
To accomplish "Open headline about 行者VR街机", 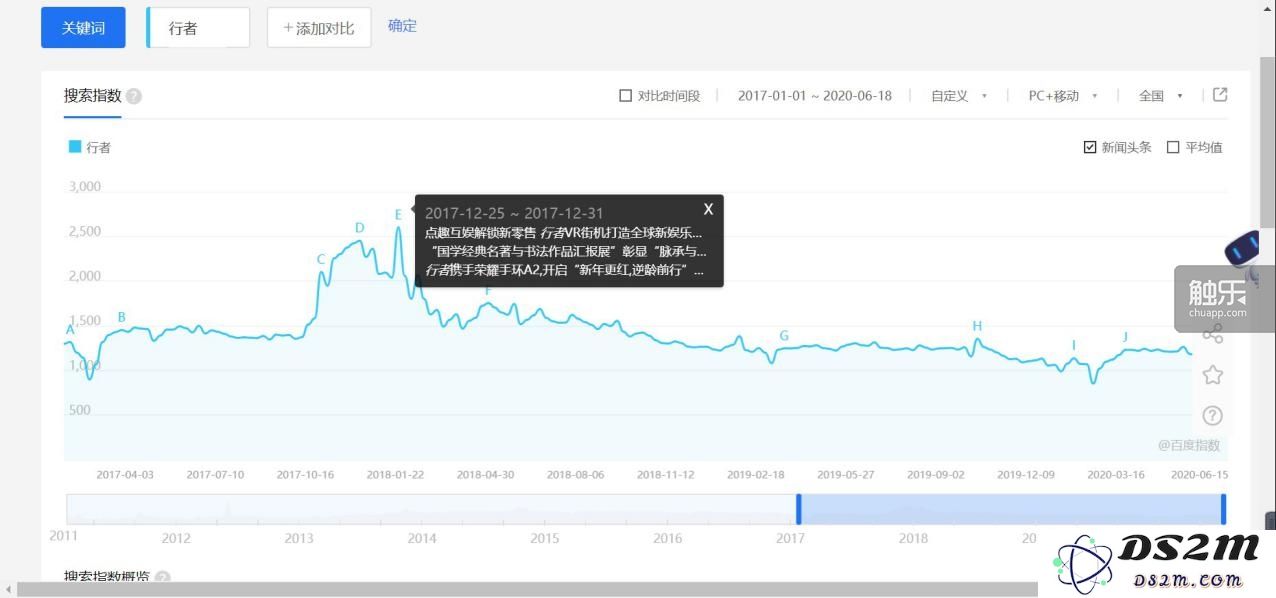I will (x=563, y=232).
